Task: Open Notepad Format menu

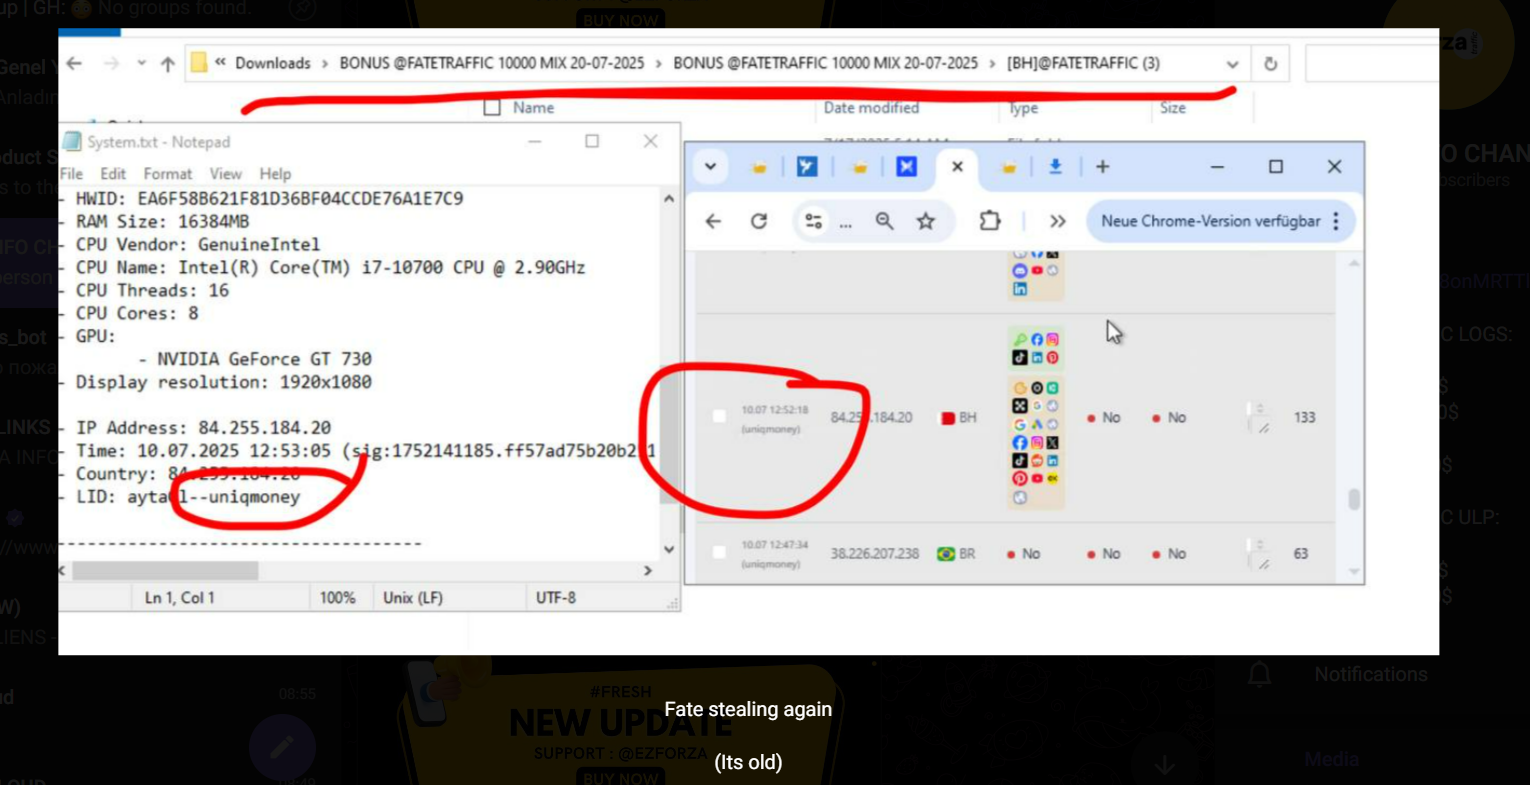Action: point(167,173)
